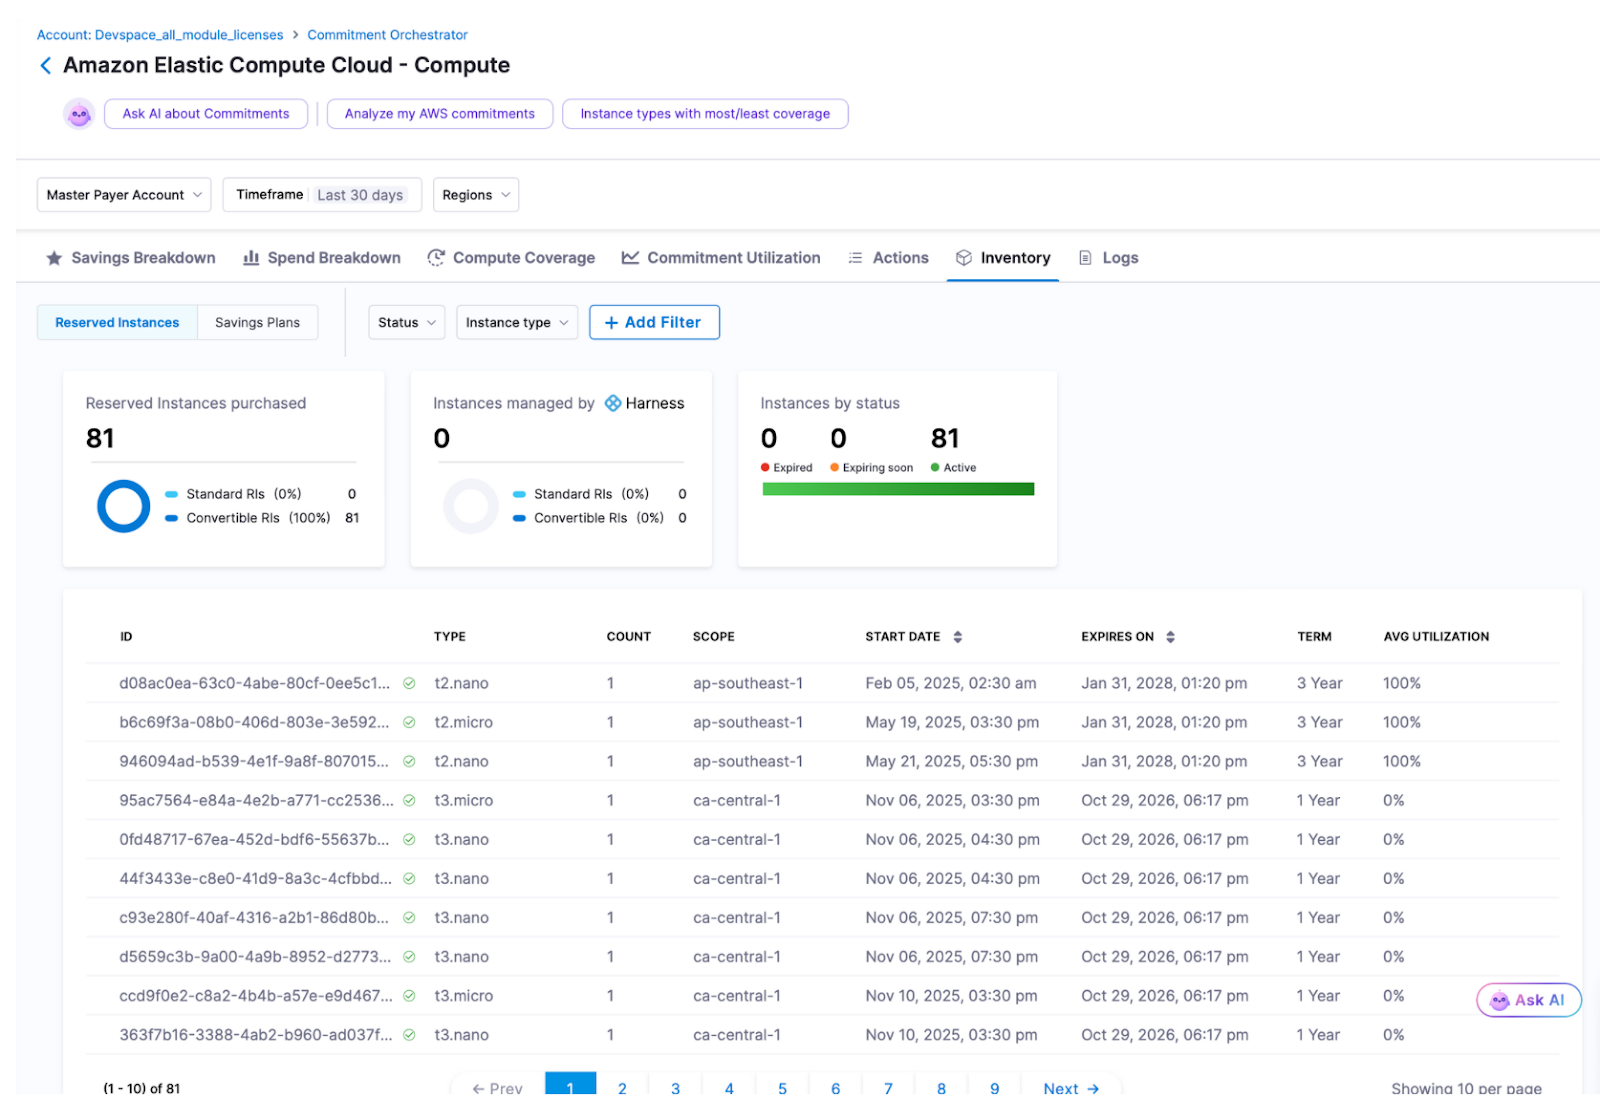Click Analyze my AWS commitments button

pyautogui.click(x=440, y=114)
